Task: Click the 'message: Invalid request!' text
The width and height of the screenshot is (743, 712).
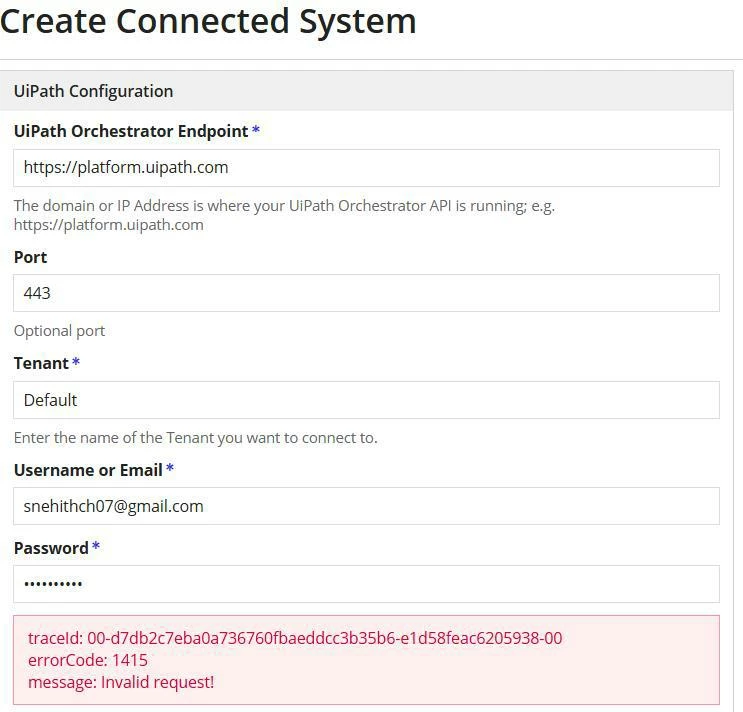Action: pos(121,682)
